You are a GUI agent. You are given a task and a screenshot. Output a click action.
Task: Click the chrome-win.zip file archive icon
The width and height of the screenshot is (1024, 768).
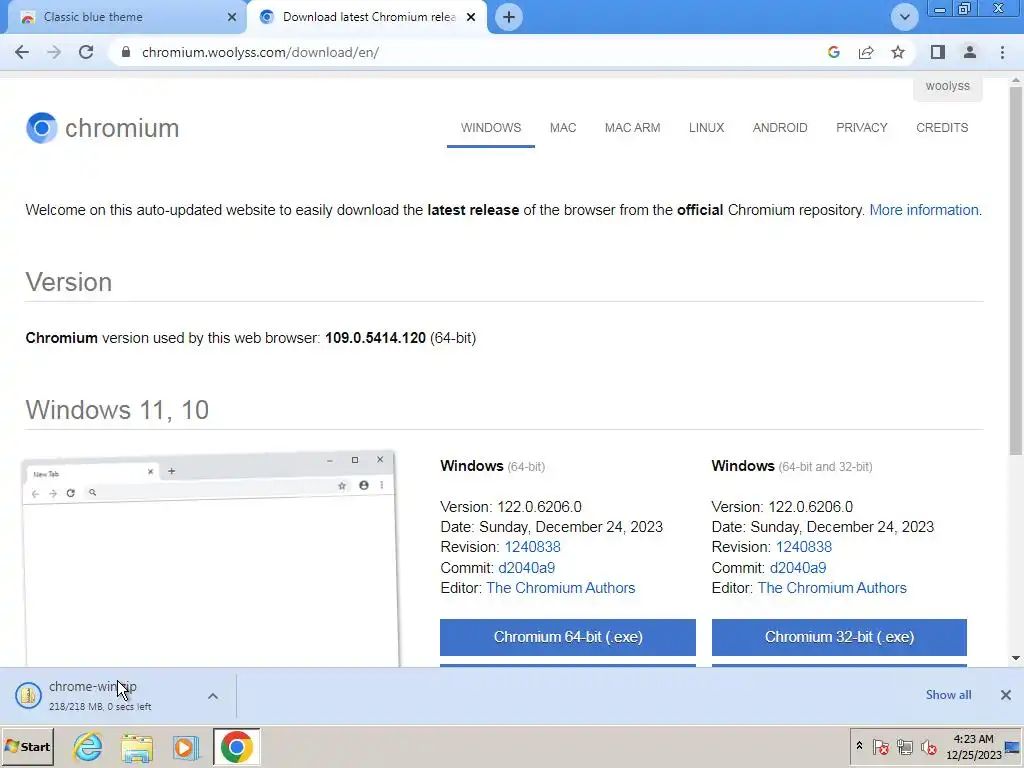[x=29, y=695]
